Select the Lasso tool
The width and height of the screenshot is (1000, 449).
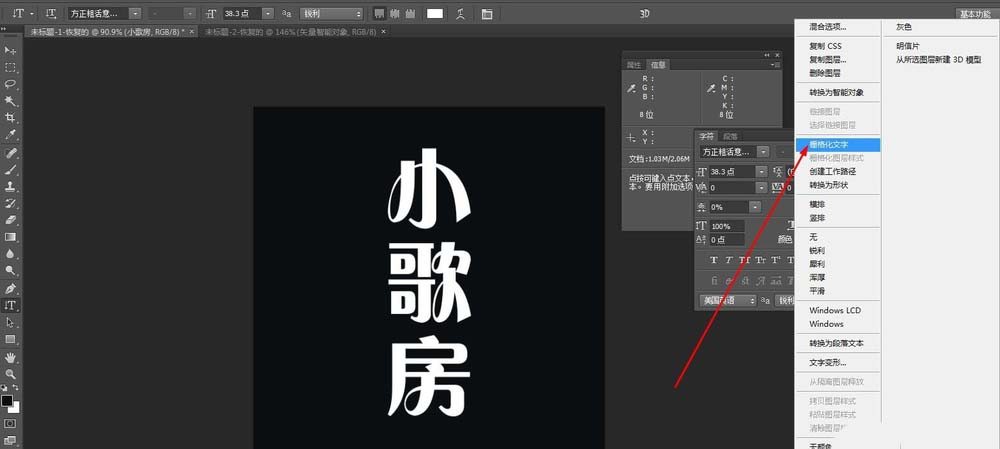click(x=11, y=84)
